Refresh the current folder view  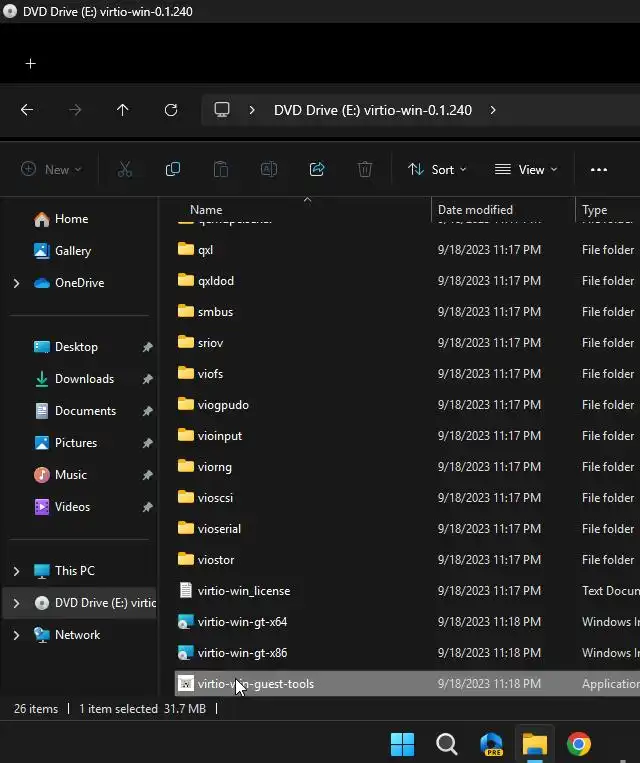click(171, 110)
